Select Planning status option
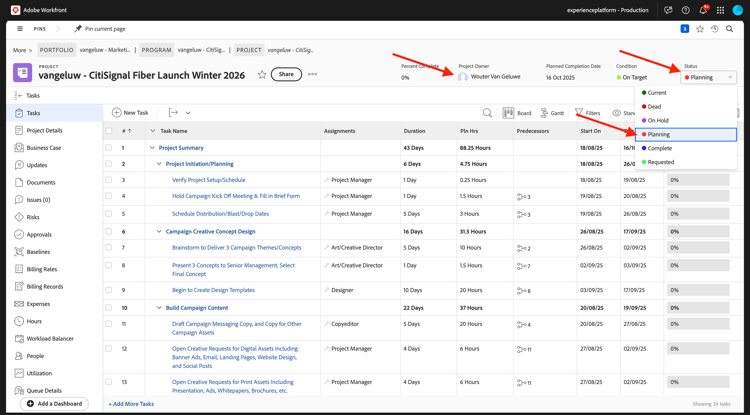This screenshot has width=750, height=415. 686,134
